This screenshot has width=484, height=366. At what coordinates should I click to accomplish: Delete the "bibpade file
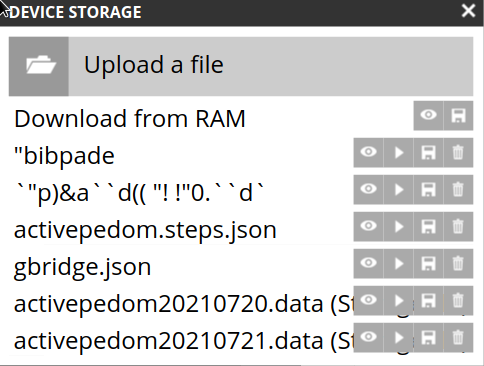point(458,153)
